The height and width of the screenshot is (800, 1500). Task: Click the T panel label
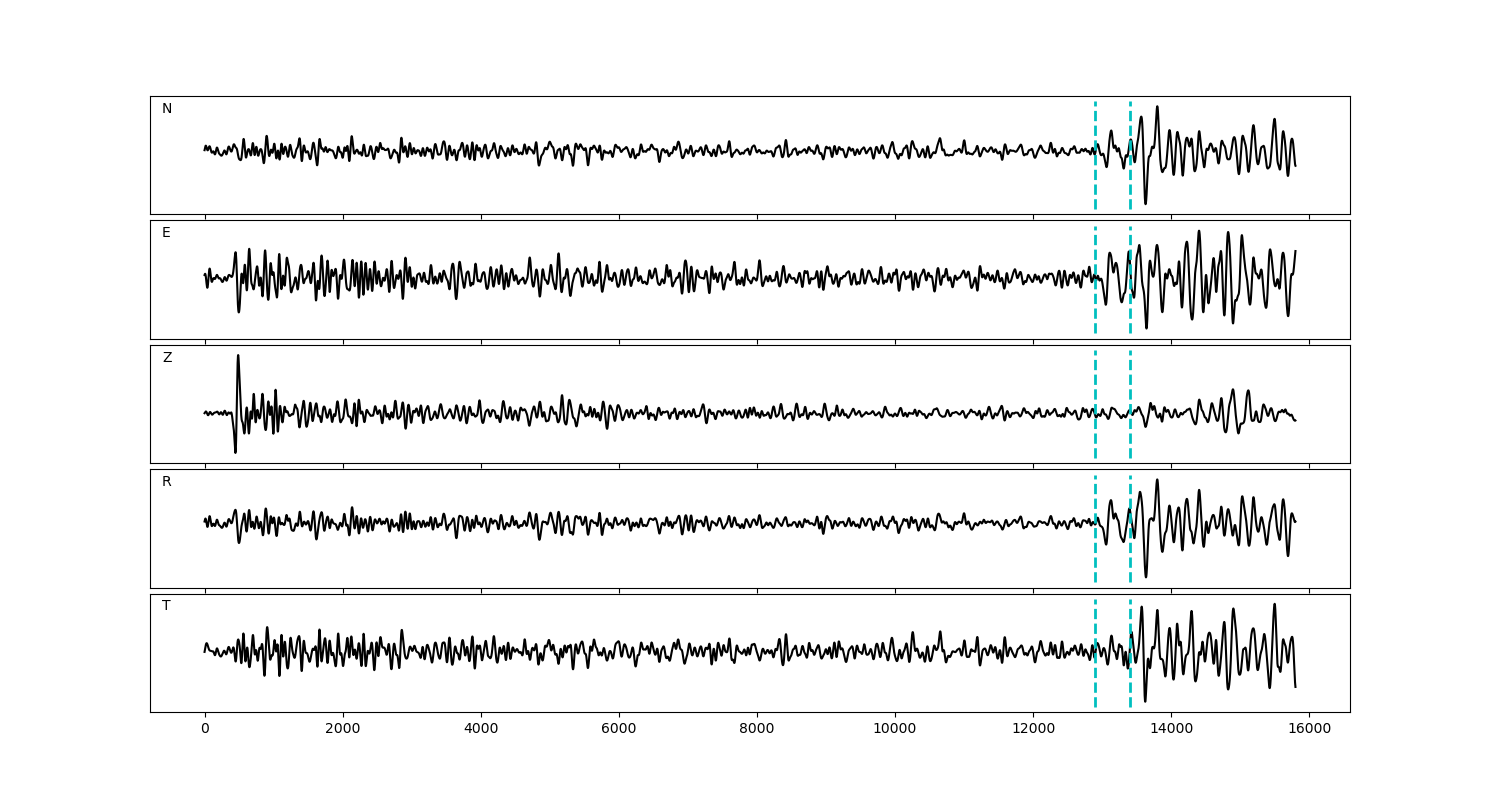pyautogui.click(x=166, y=606)
